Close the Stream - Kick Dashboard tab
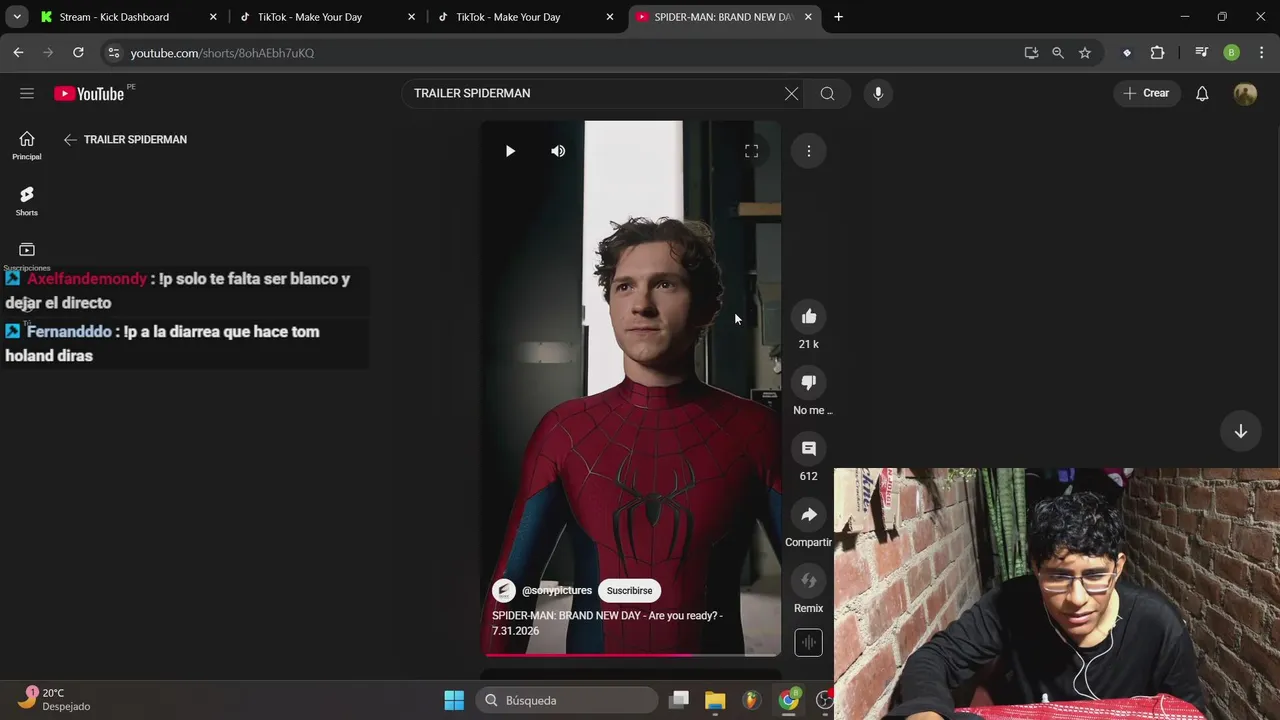This screenshot has height=720, width=1280. click(x=213, y=17)
